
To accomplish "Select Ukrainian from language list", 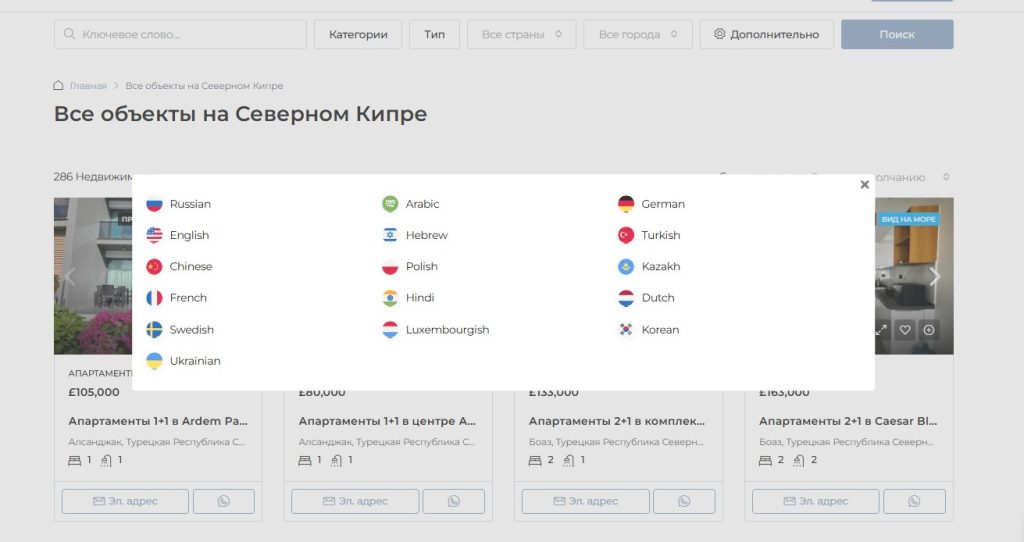I will pyautogui.click(x=195, y=361).
